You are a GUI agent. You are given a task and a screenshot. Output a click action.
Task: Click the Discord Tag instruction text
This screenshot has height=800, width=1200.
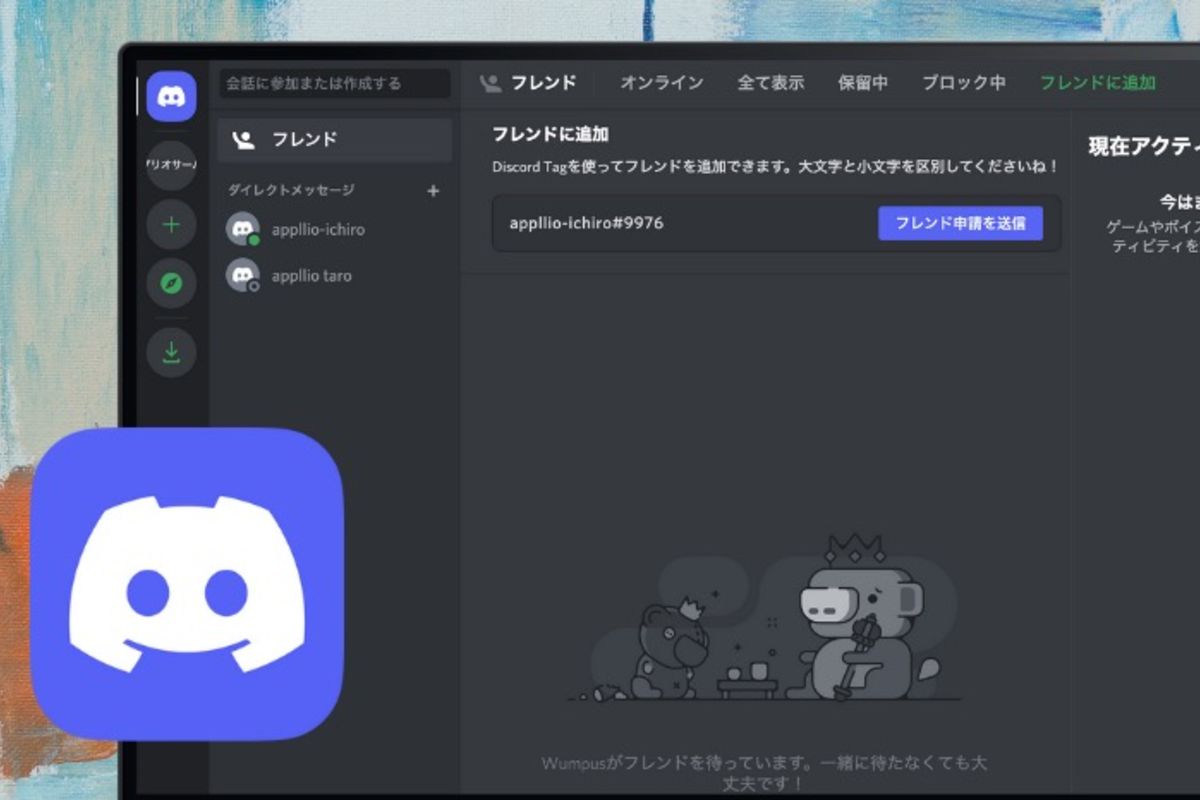(x=775, y=166)
